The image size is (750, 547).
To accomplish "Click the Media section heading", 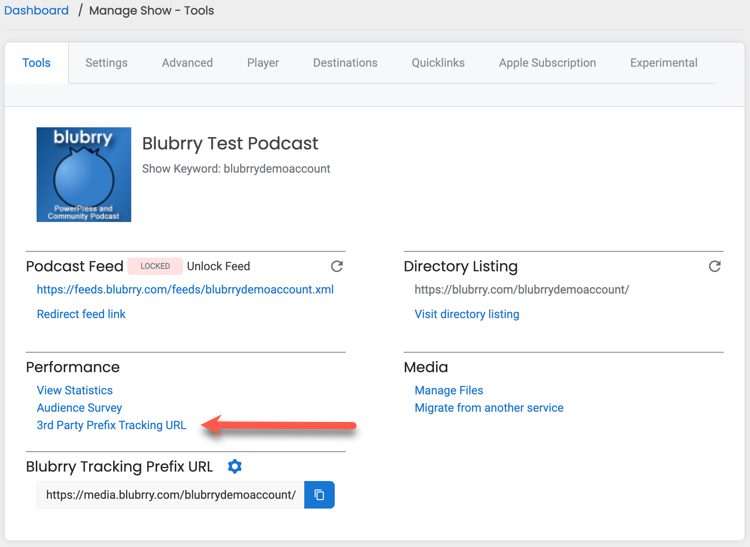I will click(426, 367).
